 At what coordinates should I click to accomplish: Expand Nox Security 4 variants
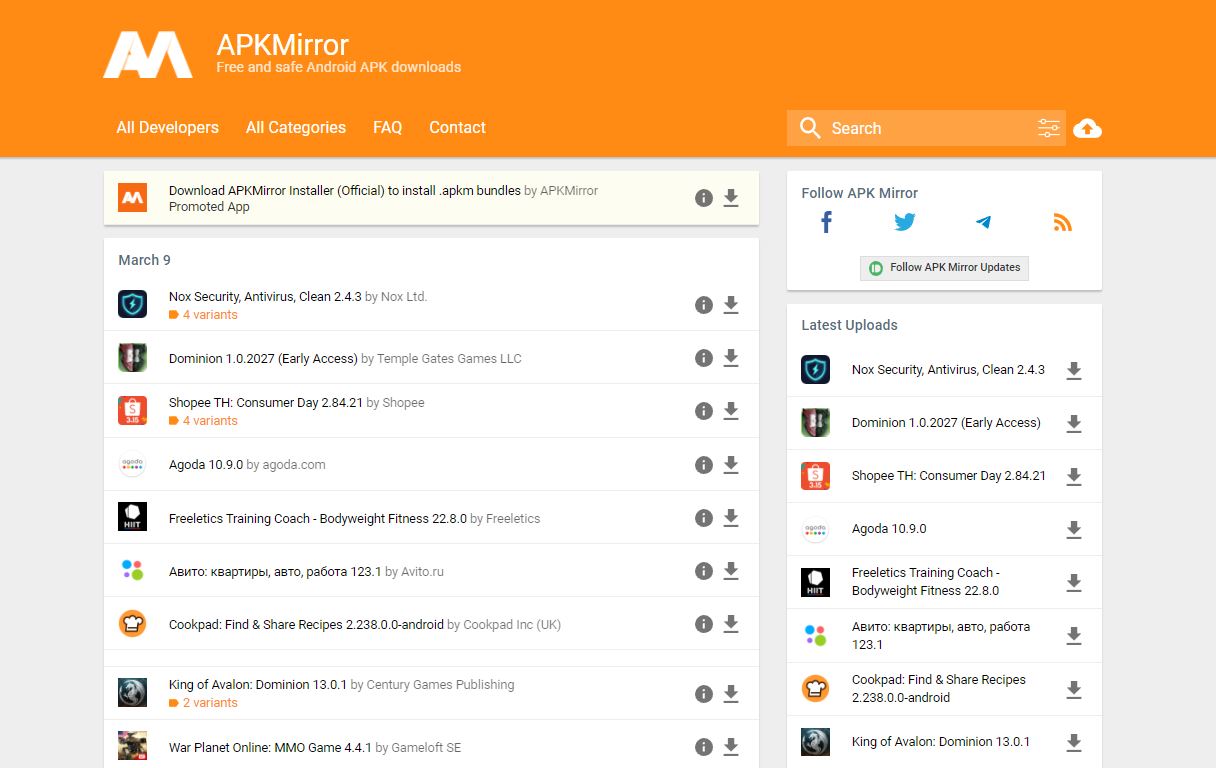click(x=203, y=315)
